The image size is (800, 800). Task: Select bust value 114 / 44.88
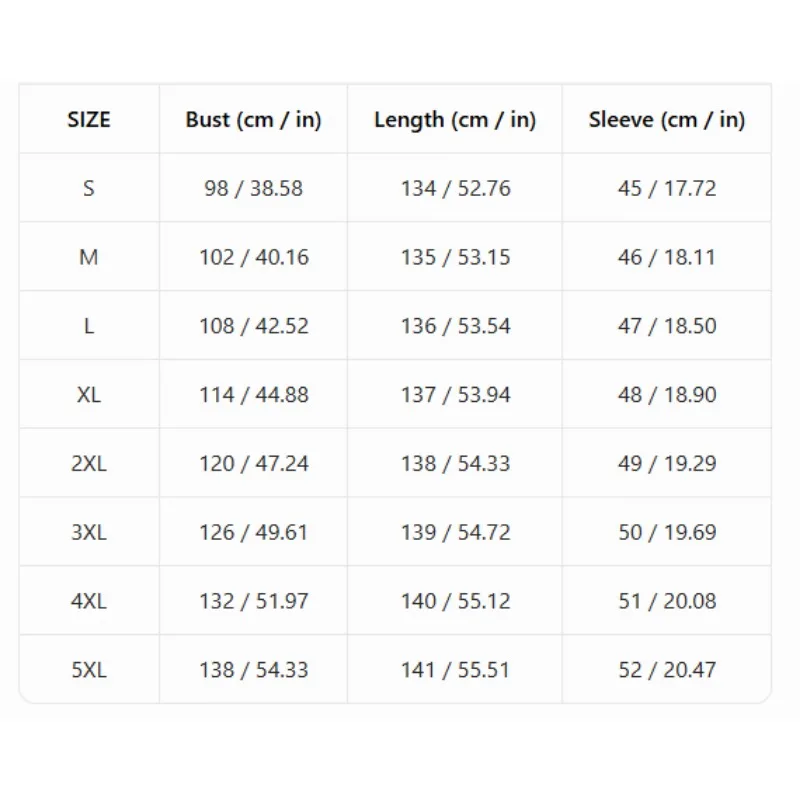pyautogui.click(x=254, y=395)
